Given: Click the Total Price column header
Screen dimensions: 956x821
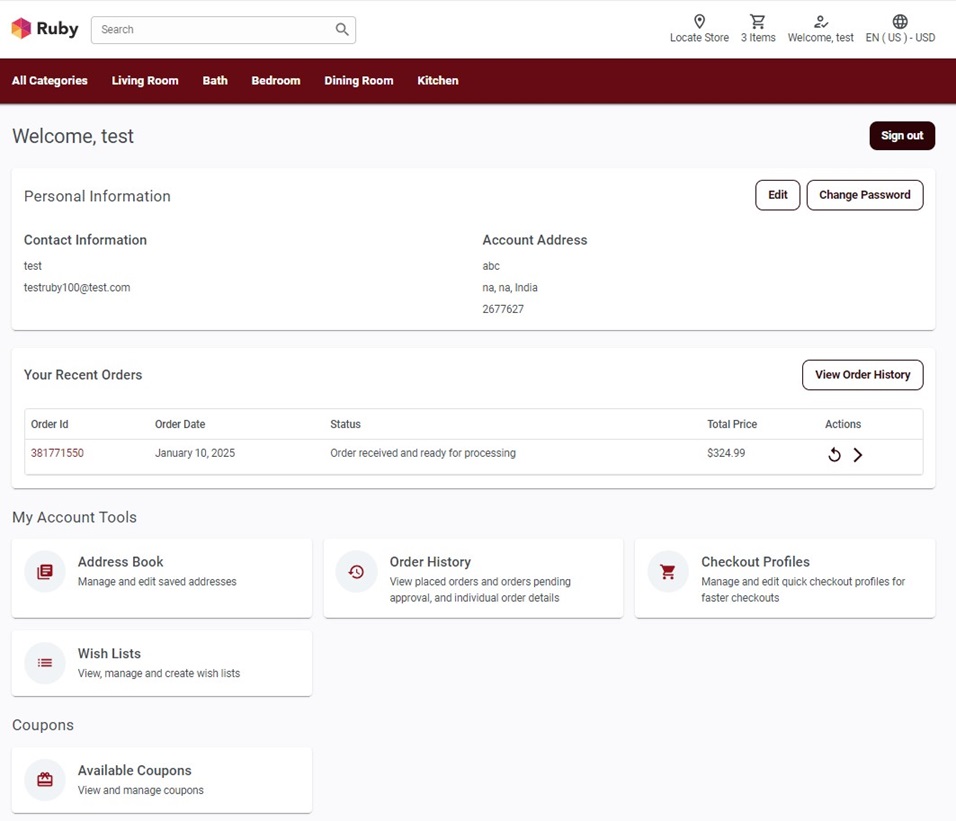Looking at the screenshot, I should 732,424.
